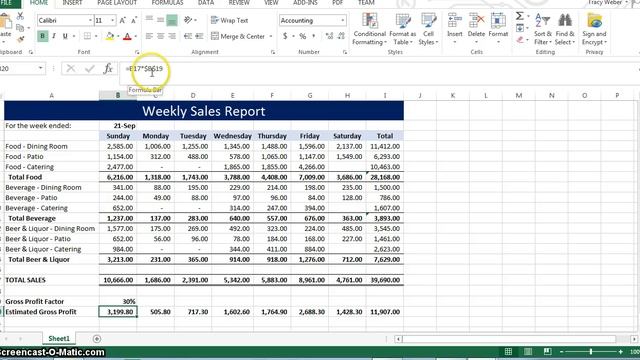Click Wrap Text button
The height and width of the screenshot is (360, 640).
(229, 20)
